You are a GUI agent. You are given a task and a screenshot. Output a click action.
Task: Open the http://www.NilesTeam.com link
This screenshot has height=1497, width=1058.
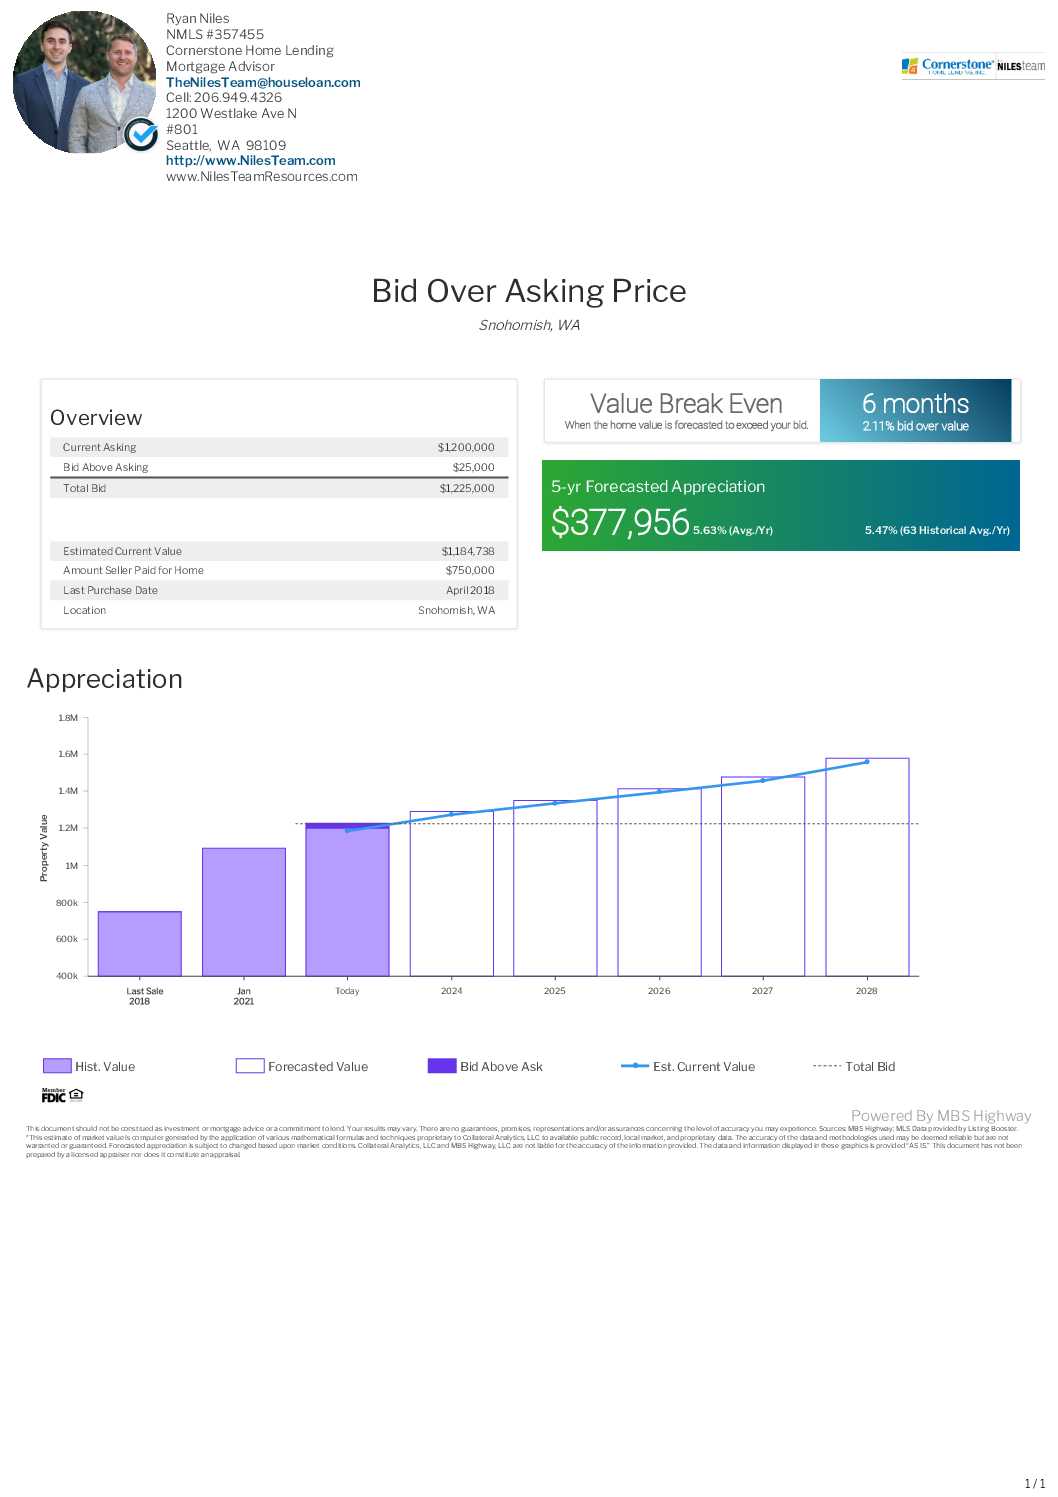(x=250, y=160)
